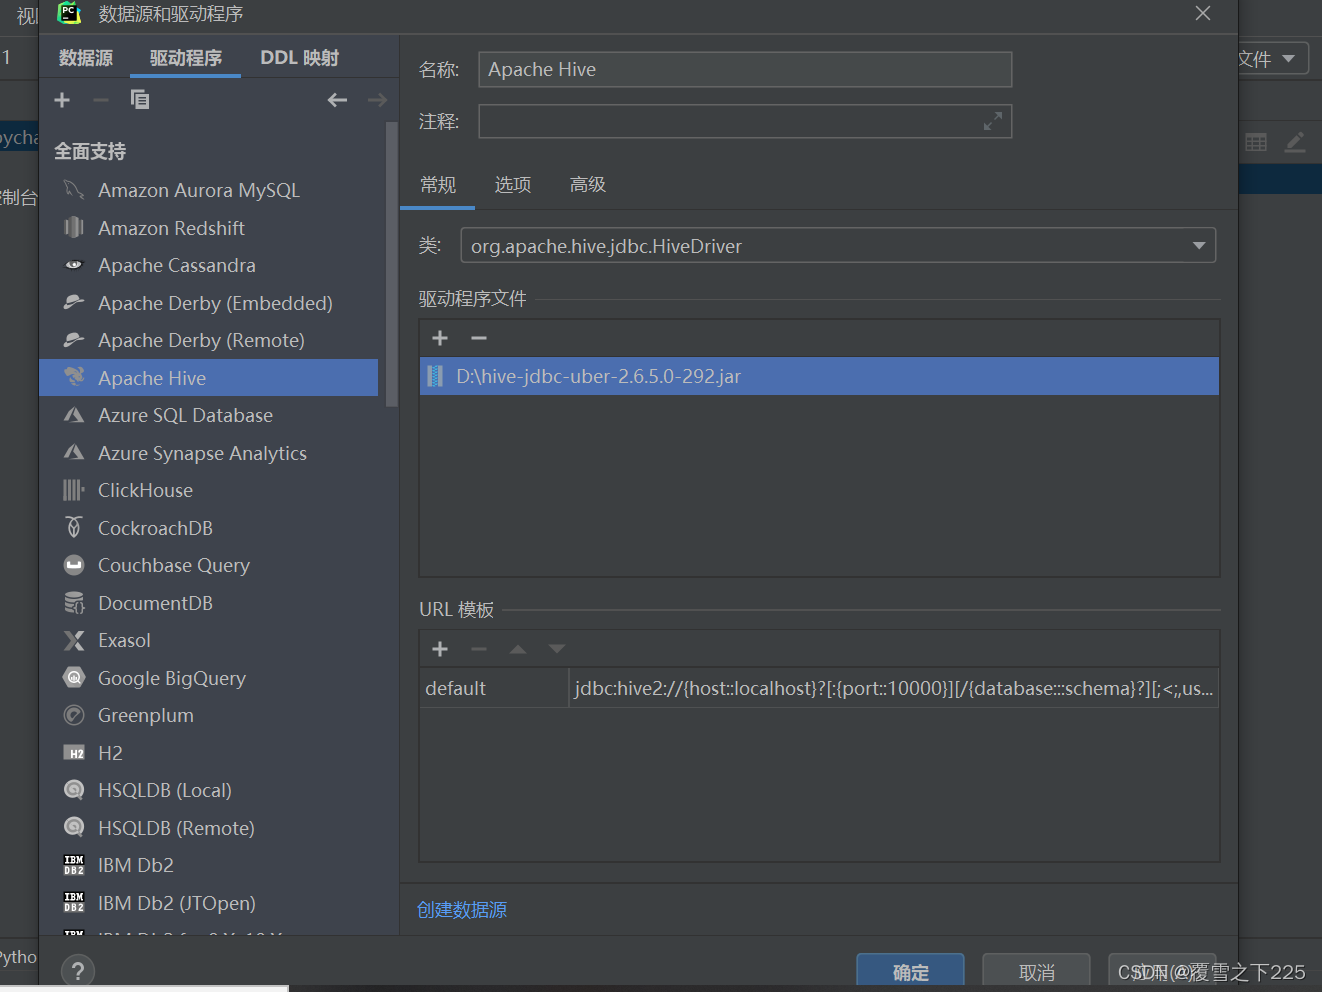The image size is (1322, 992).
Task: Select the IBM Db2 driver
Action: click(x=208, y=865)
